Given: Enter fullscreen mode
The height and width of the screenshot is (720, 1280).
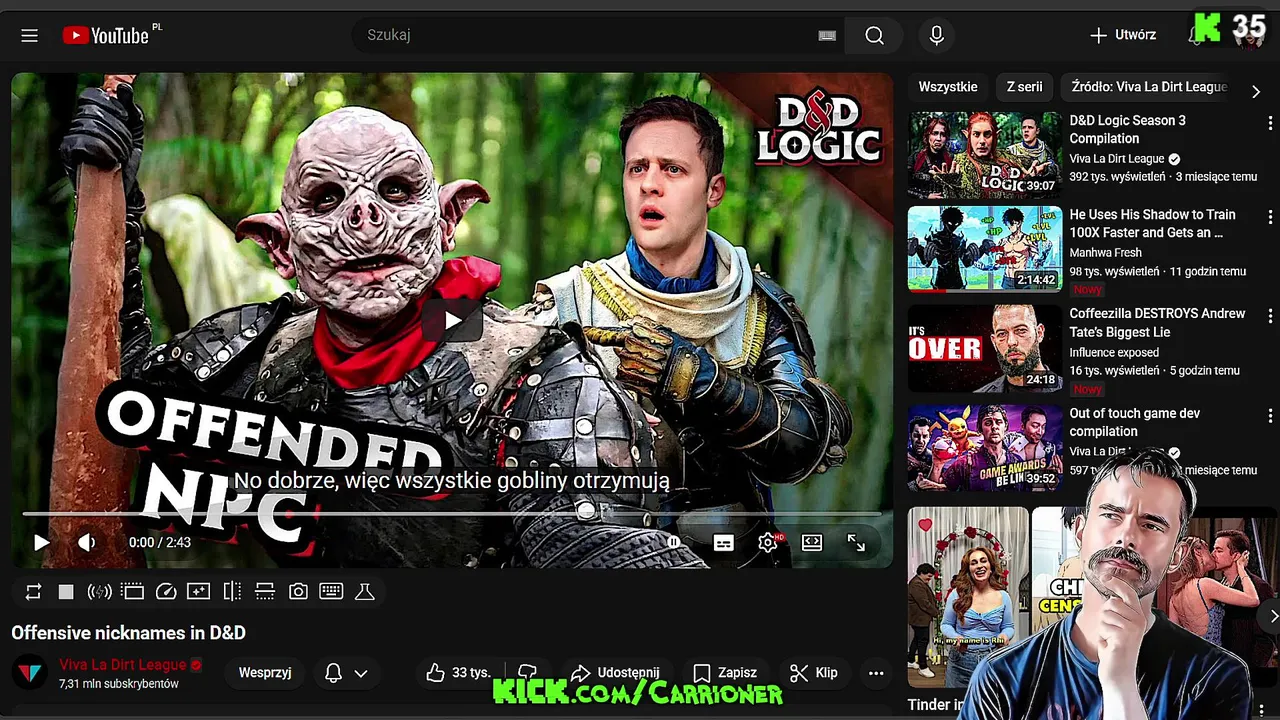Looking at the screenshot, I should pyautogui.click(x=856, y=542).
